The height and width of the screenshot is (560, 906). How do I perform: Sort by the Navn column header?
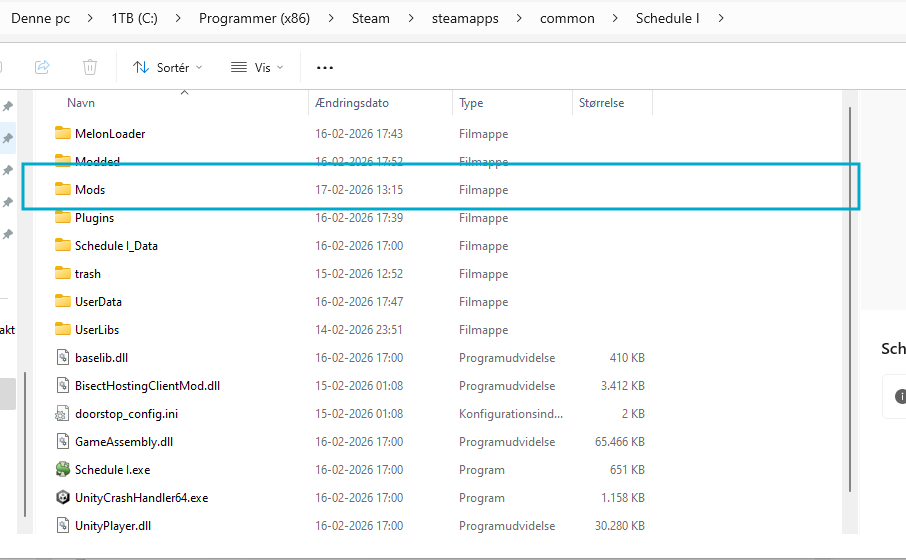81,103
